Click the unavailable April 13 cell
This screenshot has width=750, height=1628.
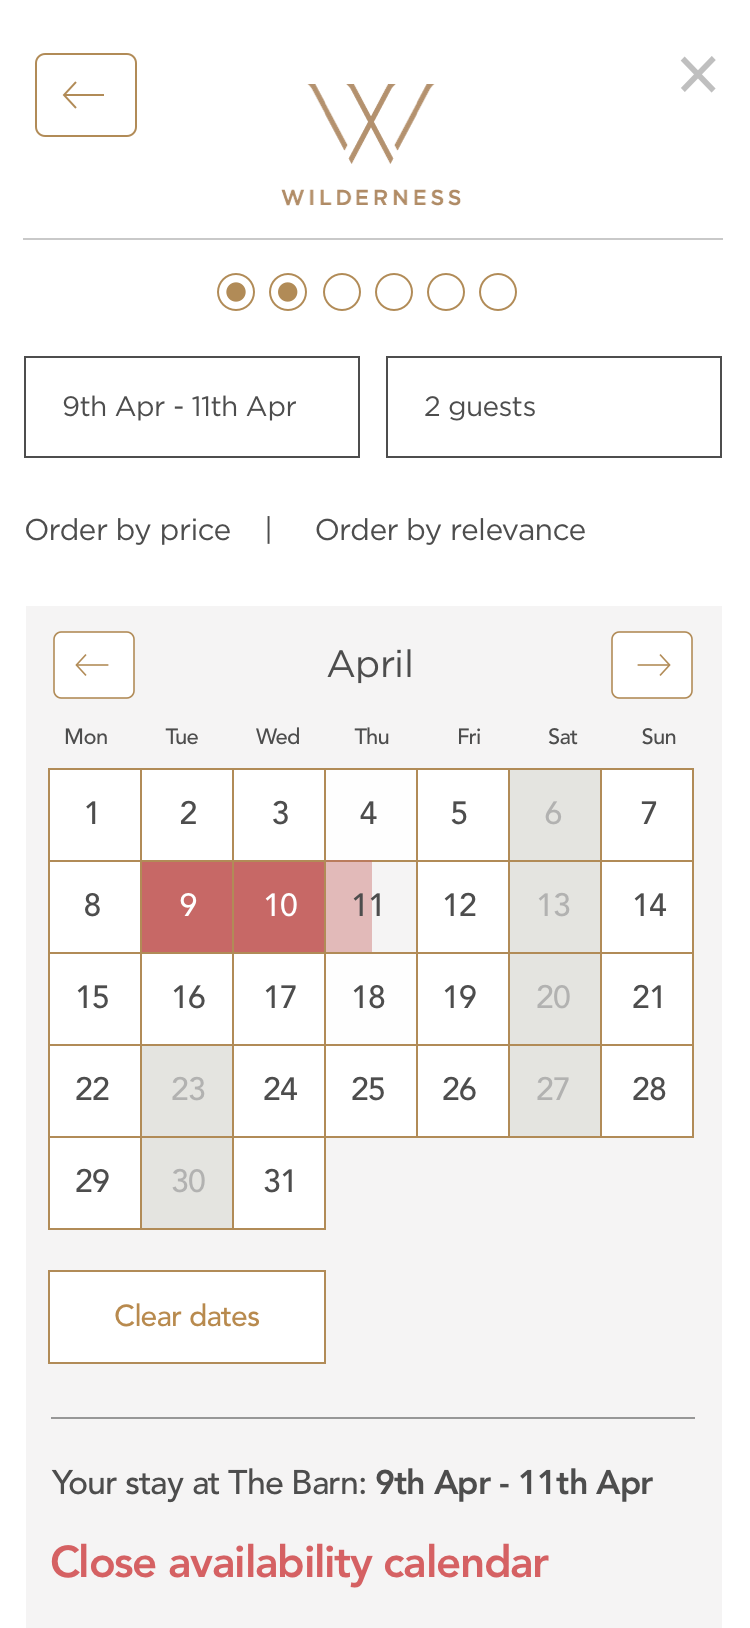click(555, 906)
